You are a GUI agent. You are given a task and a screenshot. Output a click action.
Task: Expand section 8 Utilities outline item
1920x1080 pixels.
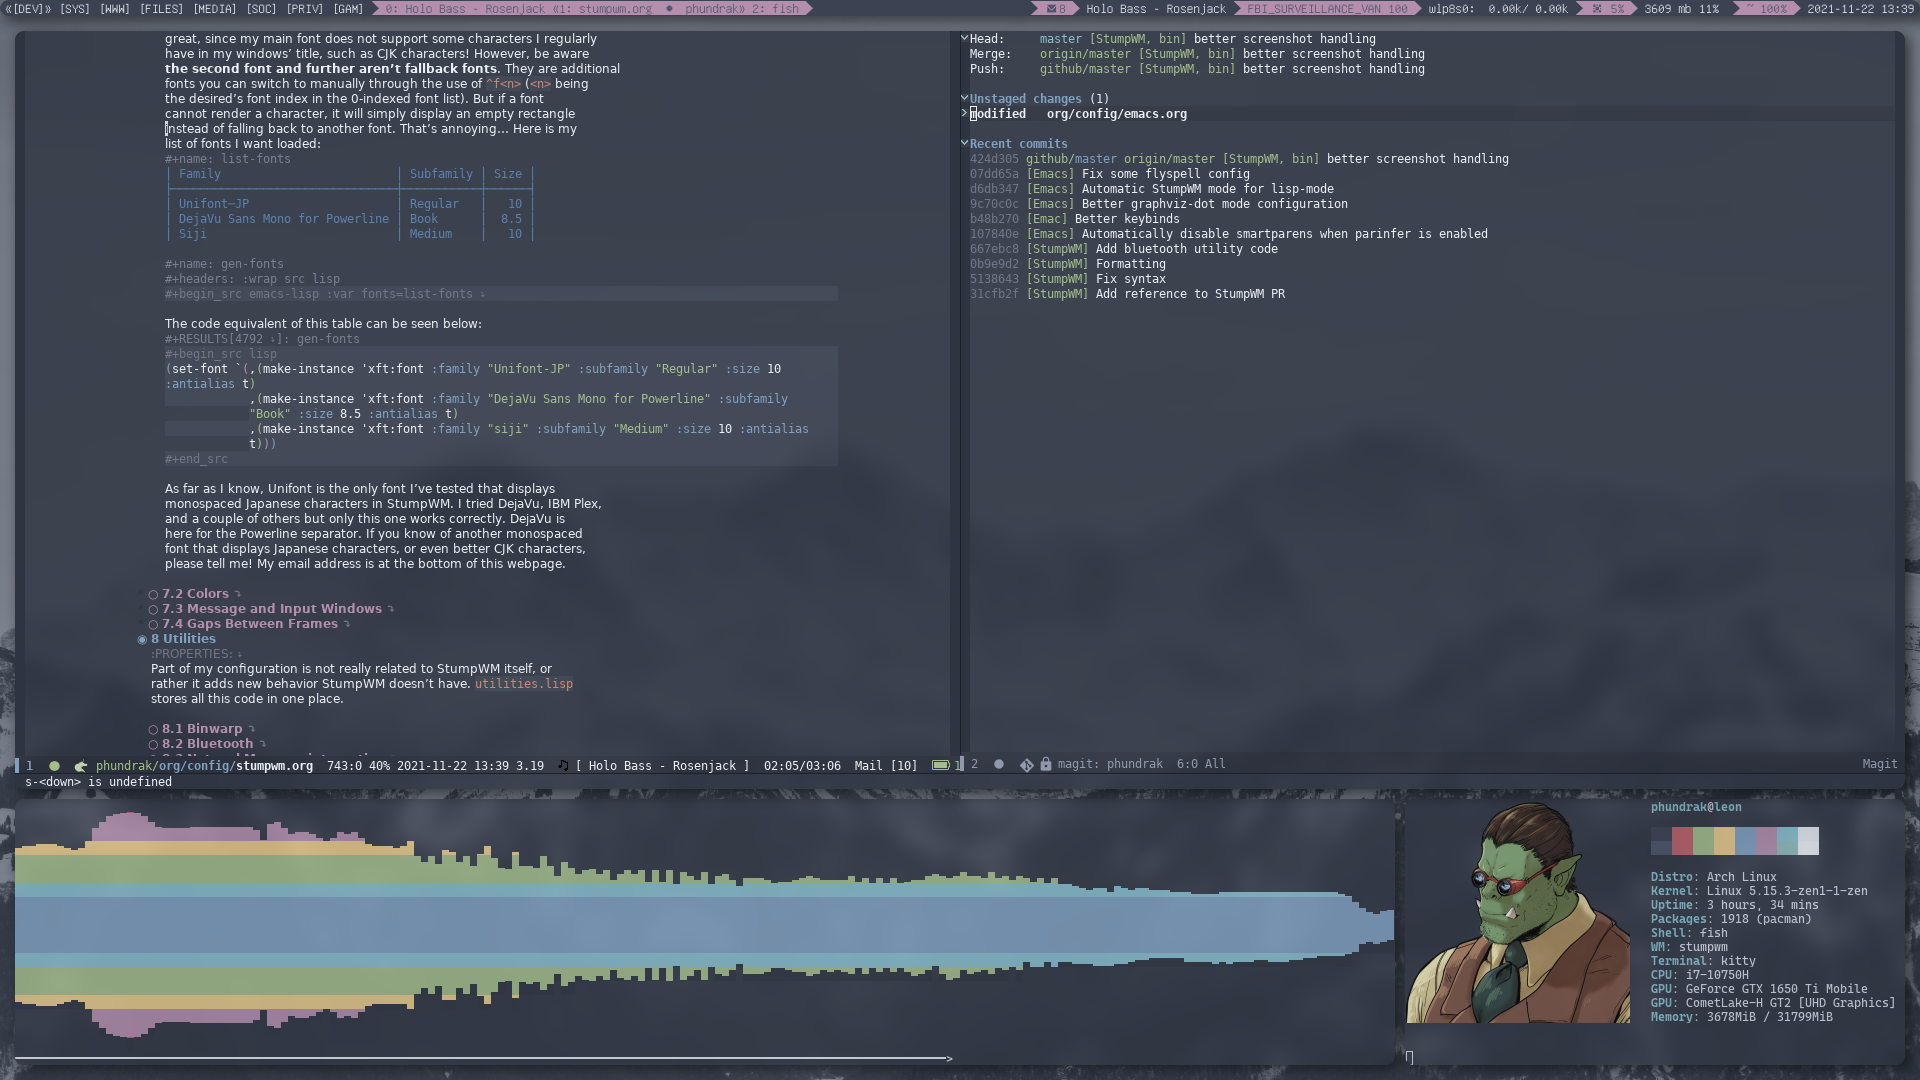tap(142, 638)
